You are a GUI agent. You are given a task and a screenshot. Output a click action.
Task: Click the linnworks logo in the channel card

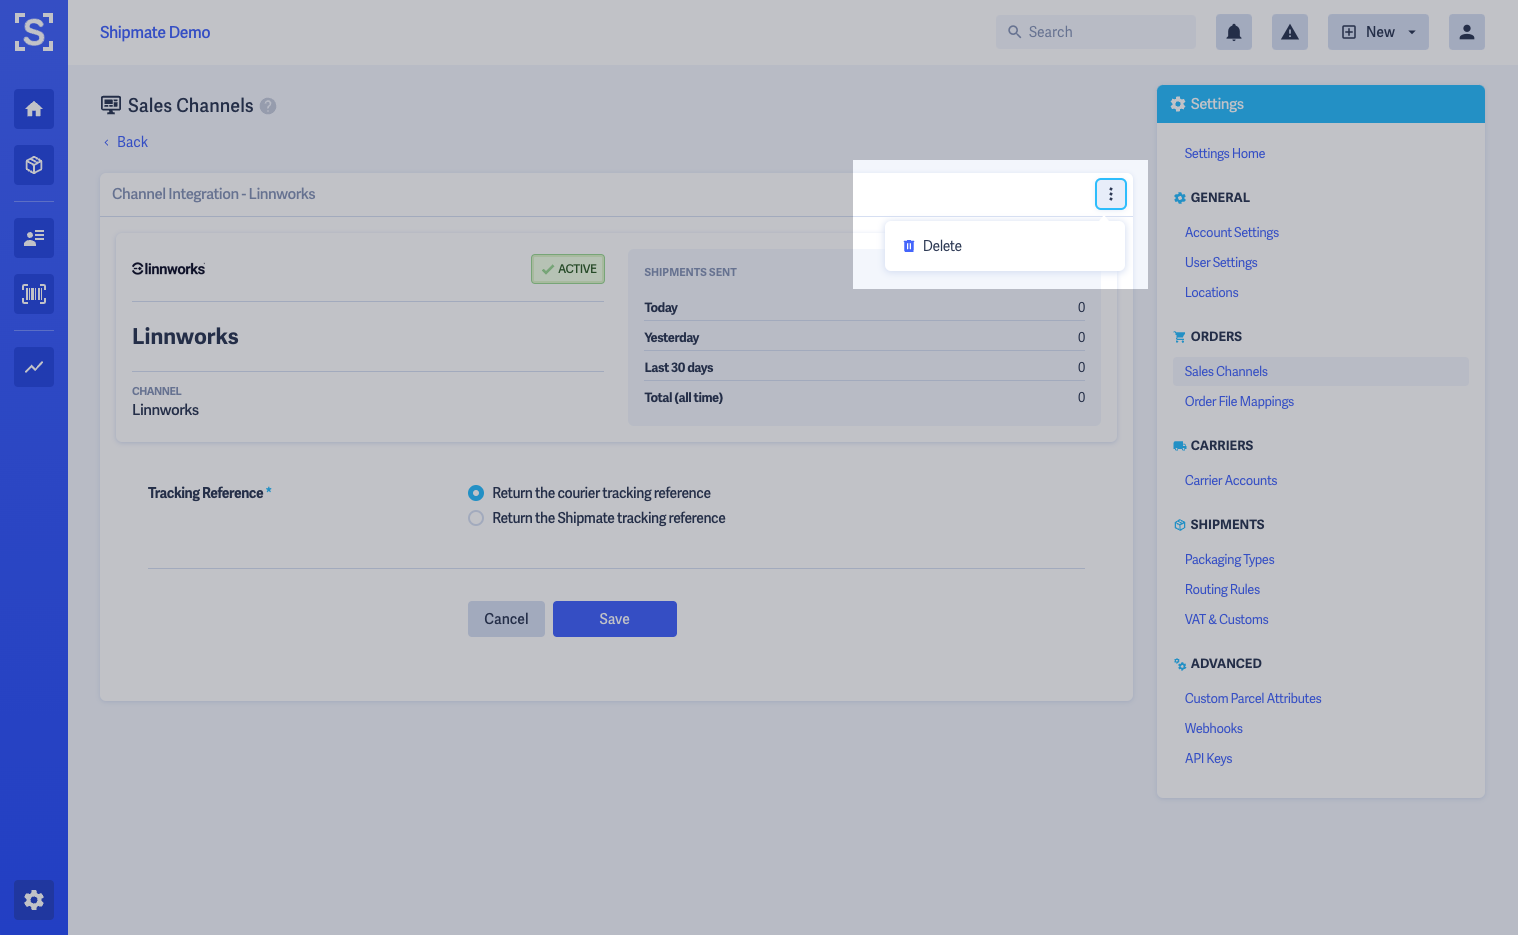[169, 269]
